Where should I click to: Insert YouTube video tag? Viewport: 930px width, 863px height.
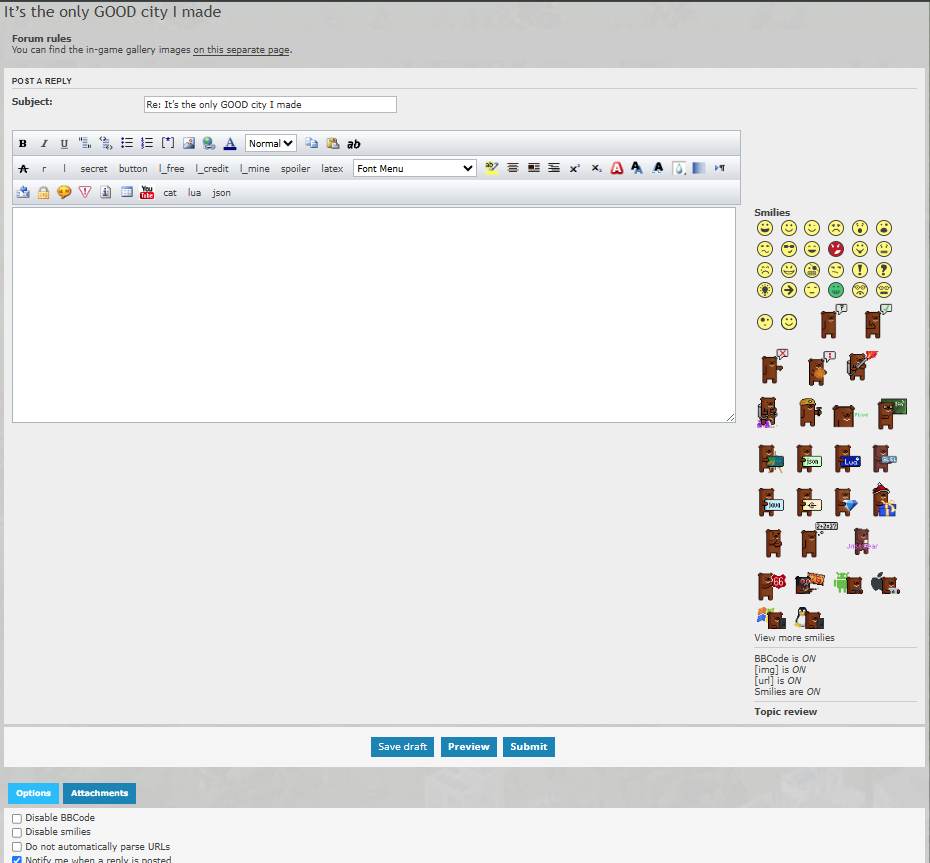[147, 192]
